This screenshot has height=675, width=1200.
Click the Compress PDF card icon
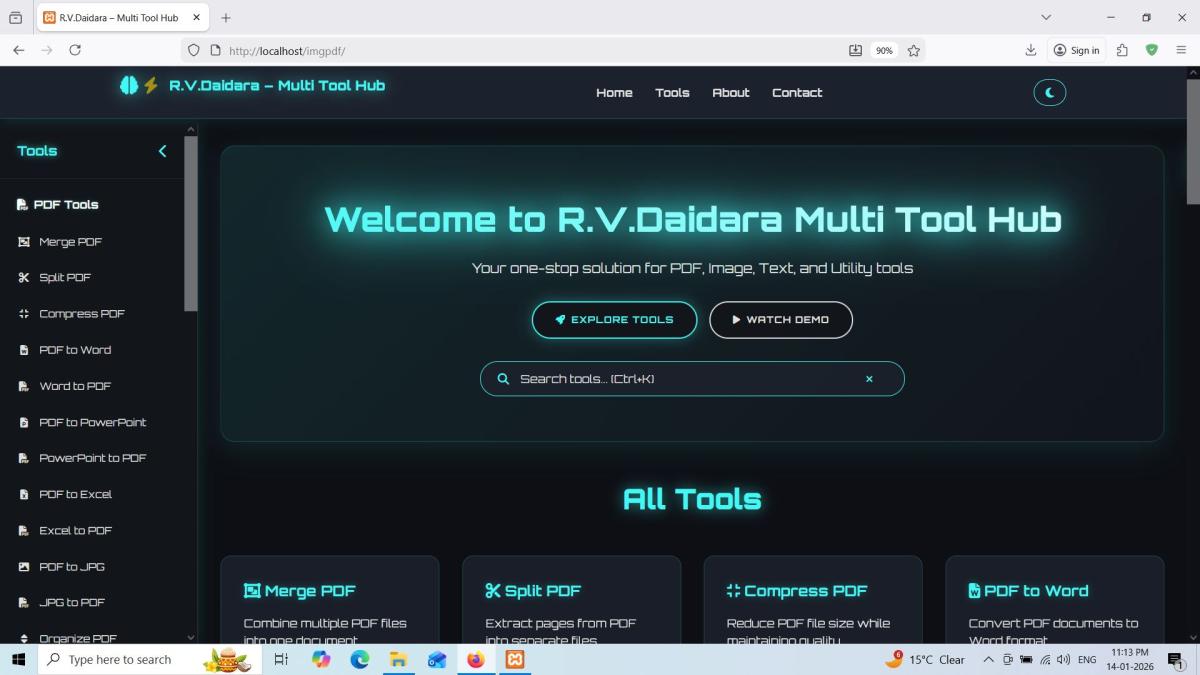click(x=734, y=591)
